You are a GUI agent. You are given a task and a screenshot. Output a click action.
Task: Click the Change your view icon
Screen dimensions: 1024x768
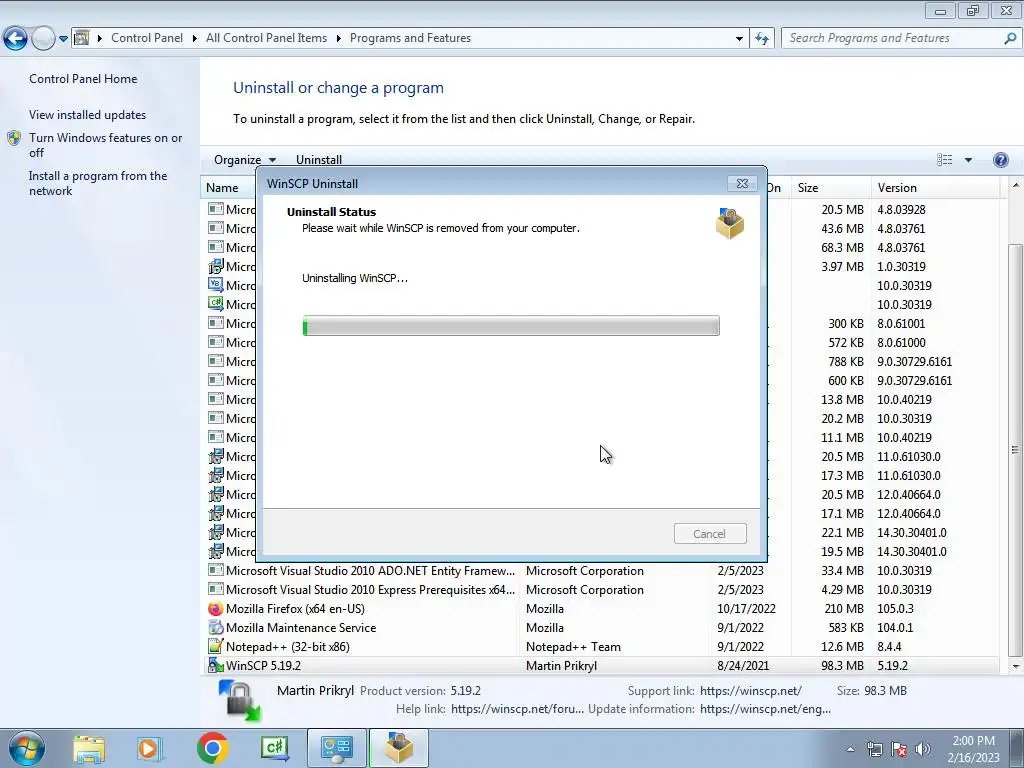point(944,160)
